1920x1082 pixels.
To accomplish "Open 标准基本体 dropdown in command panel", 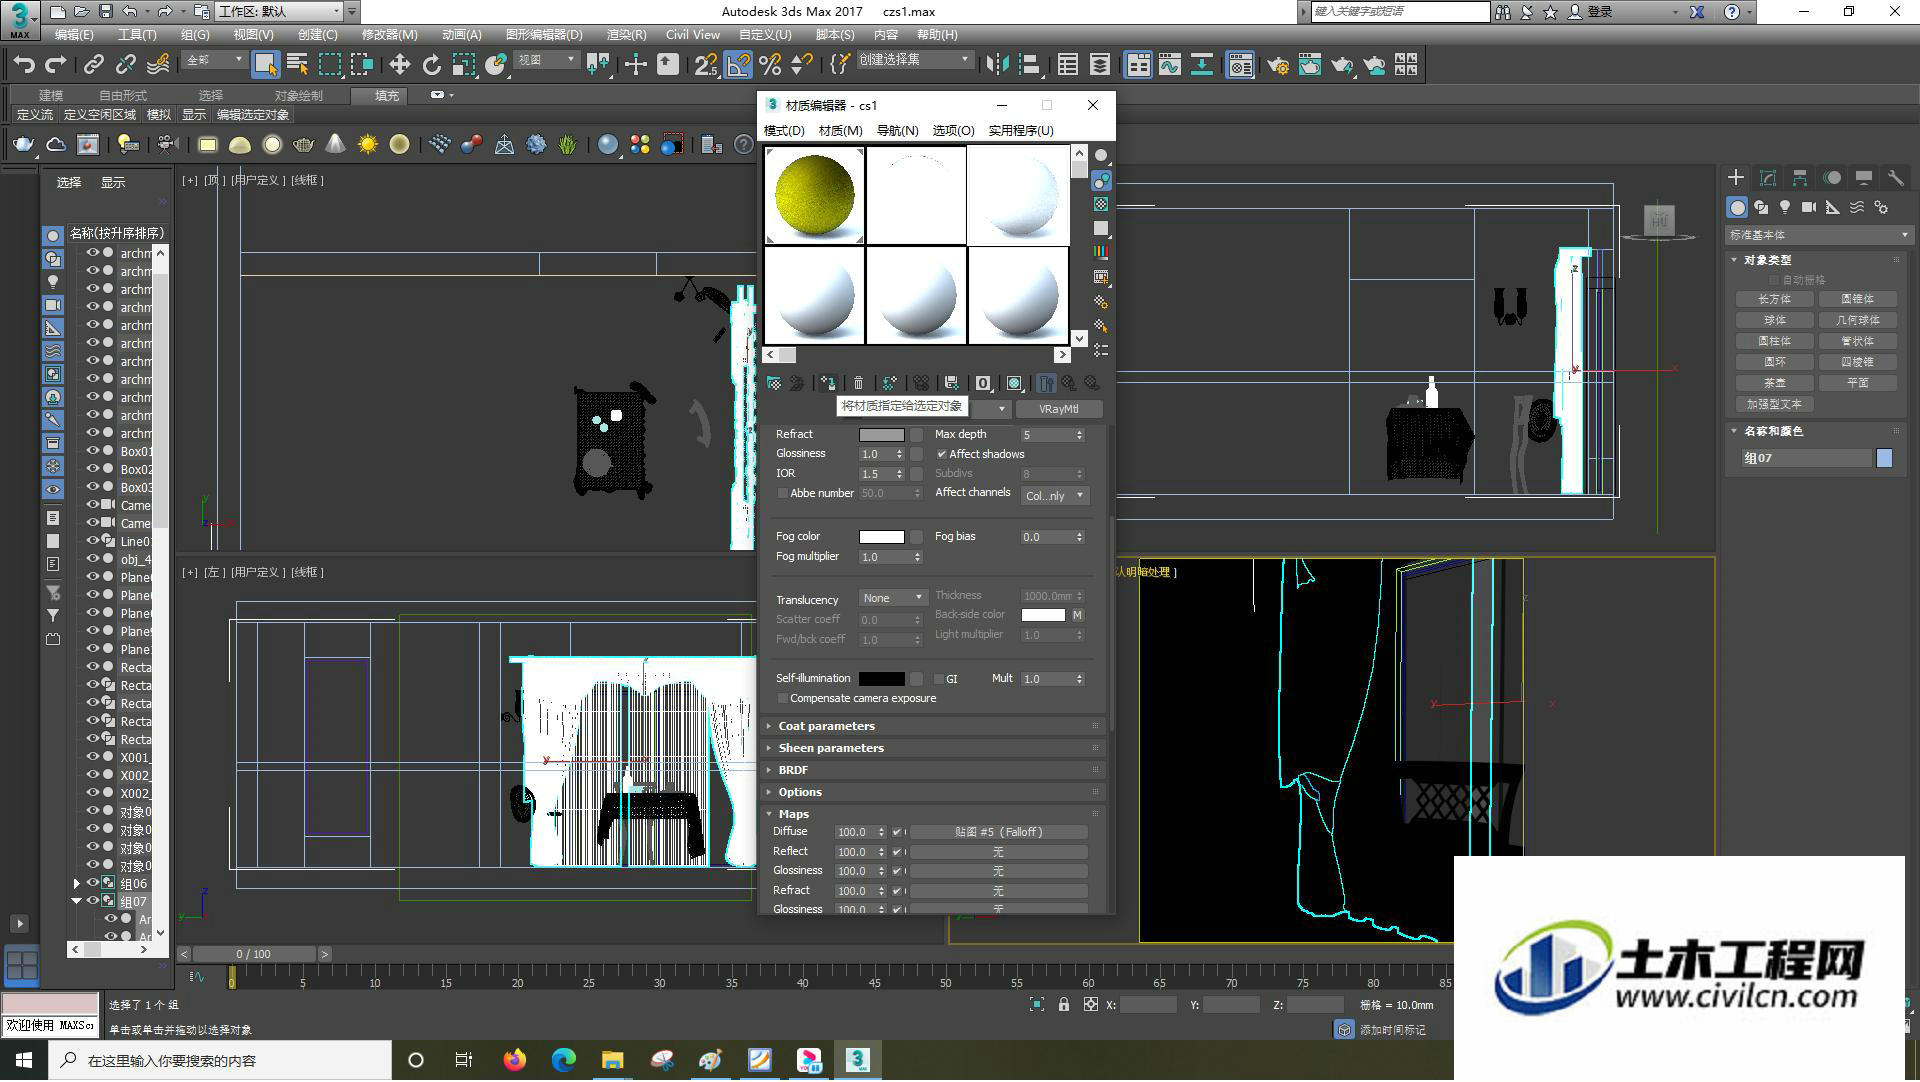I will 1818,235.
